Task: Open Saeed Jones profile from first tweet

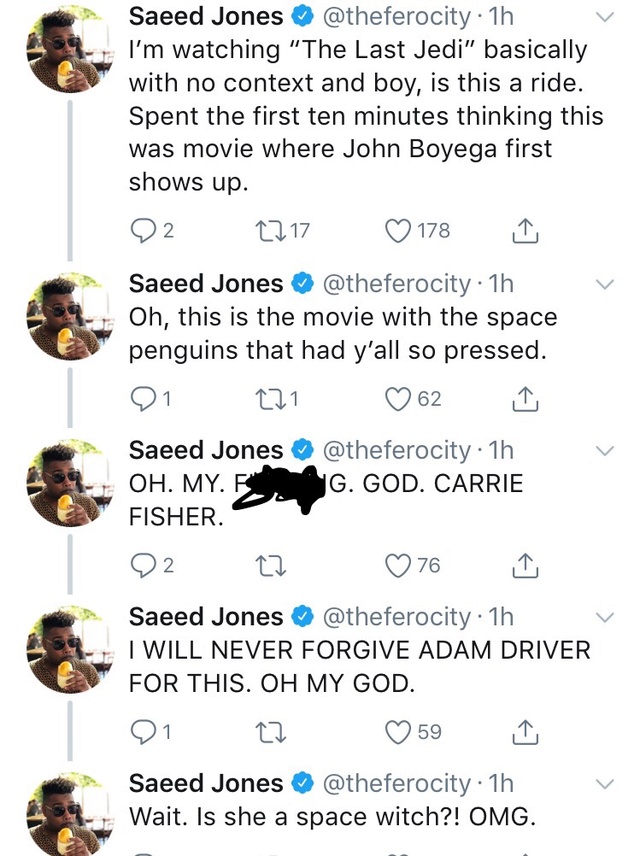Action: tap(206, 17)
